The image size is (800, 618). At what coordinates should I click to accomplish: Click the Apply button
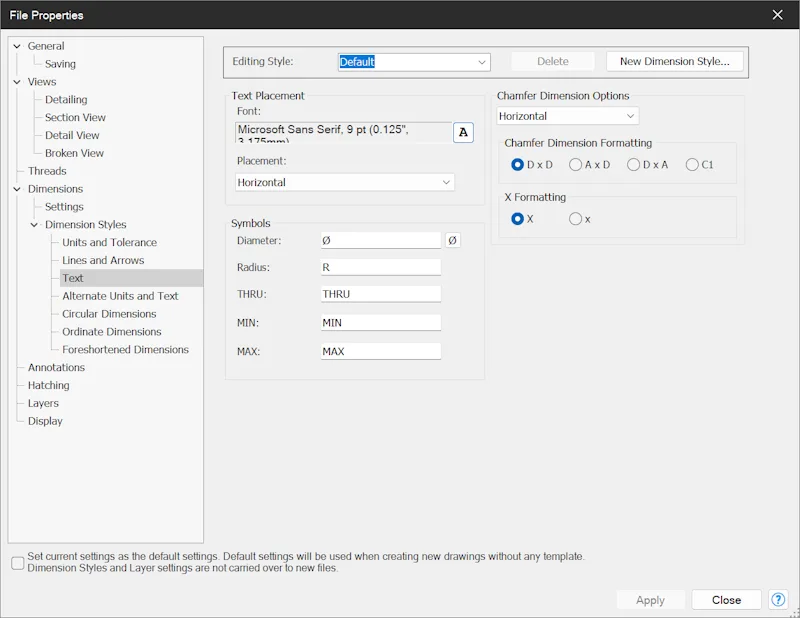pos(650,600)
